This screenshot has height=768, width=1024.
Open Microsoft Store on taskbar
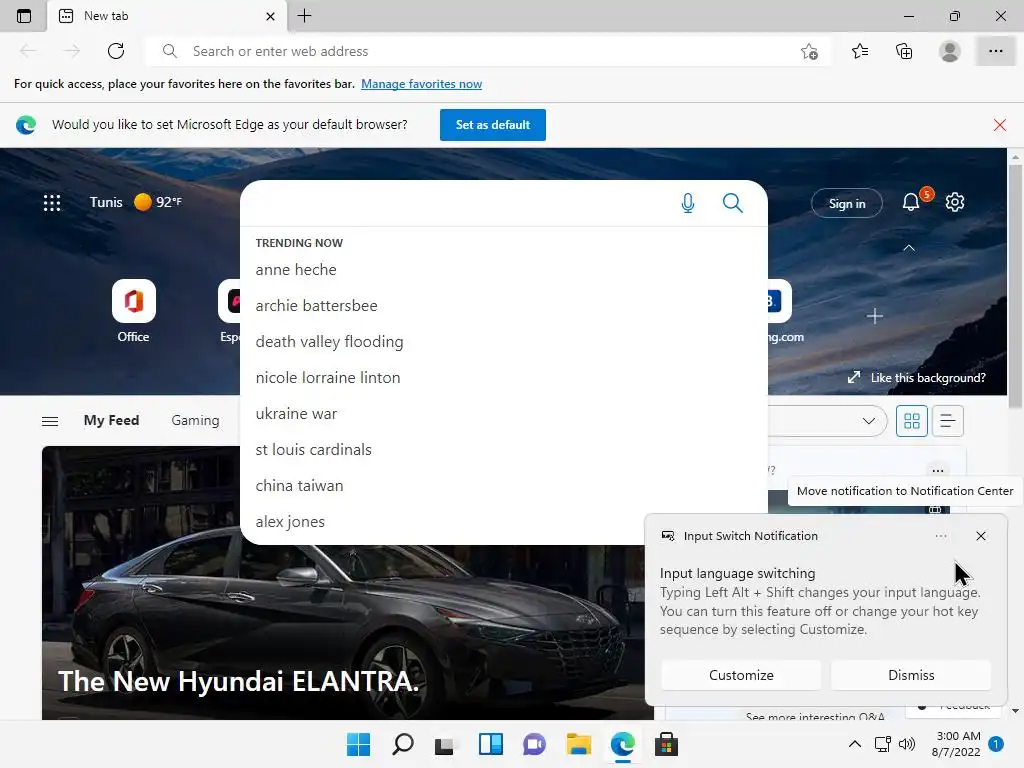(666, 744)
